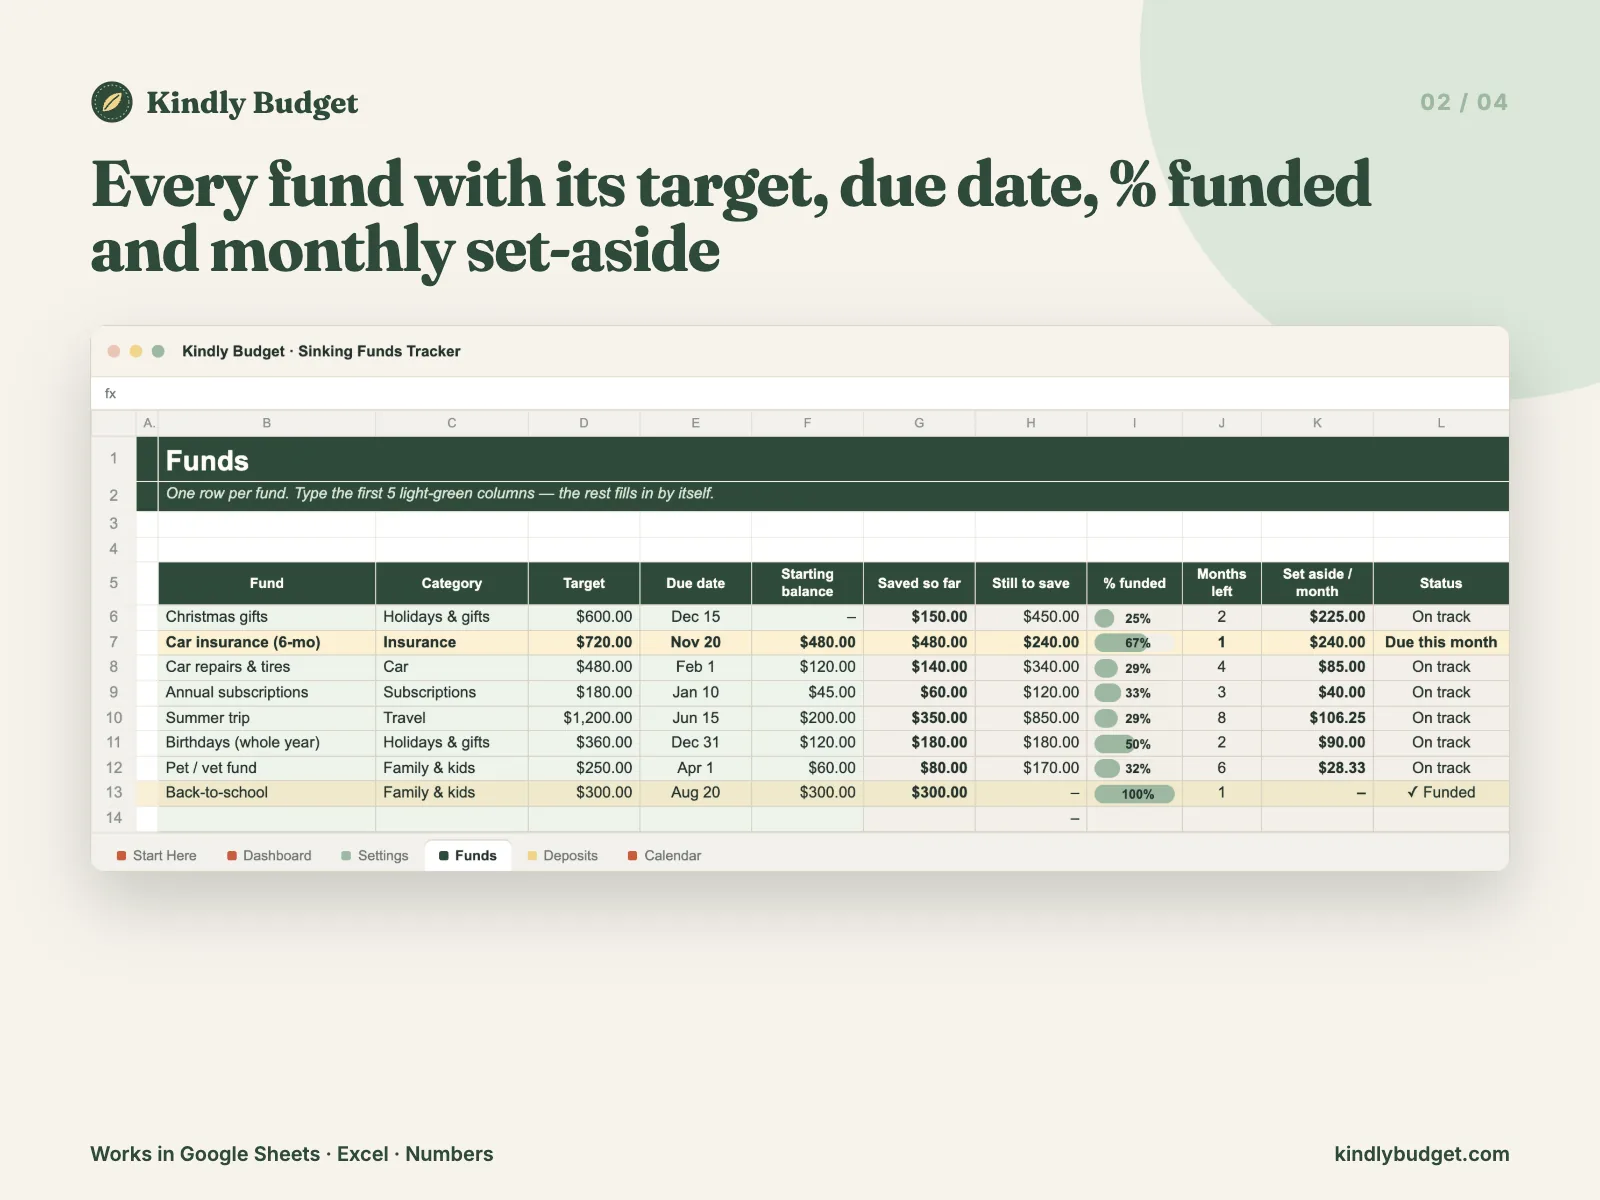Click the ✓ Funded status cell

pyautogui.click(x=1441, y=792)
